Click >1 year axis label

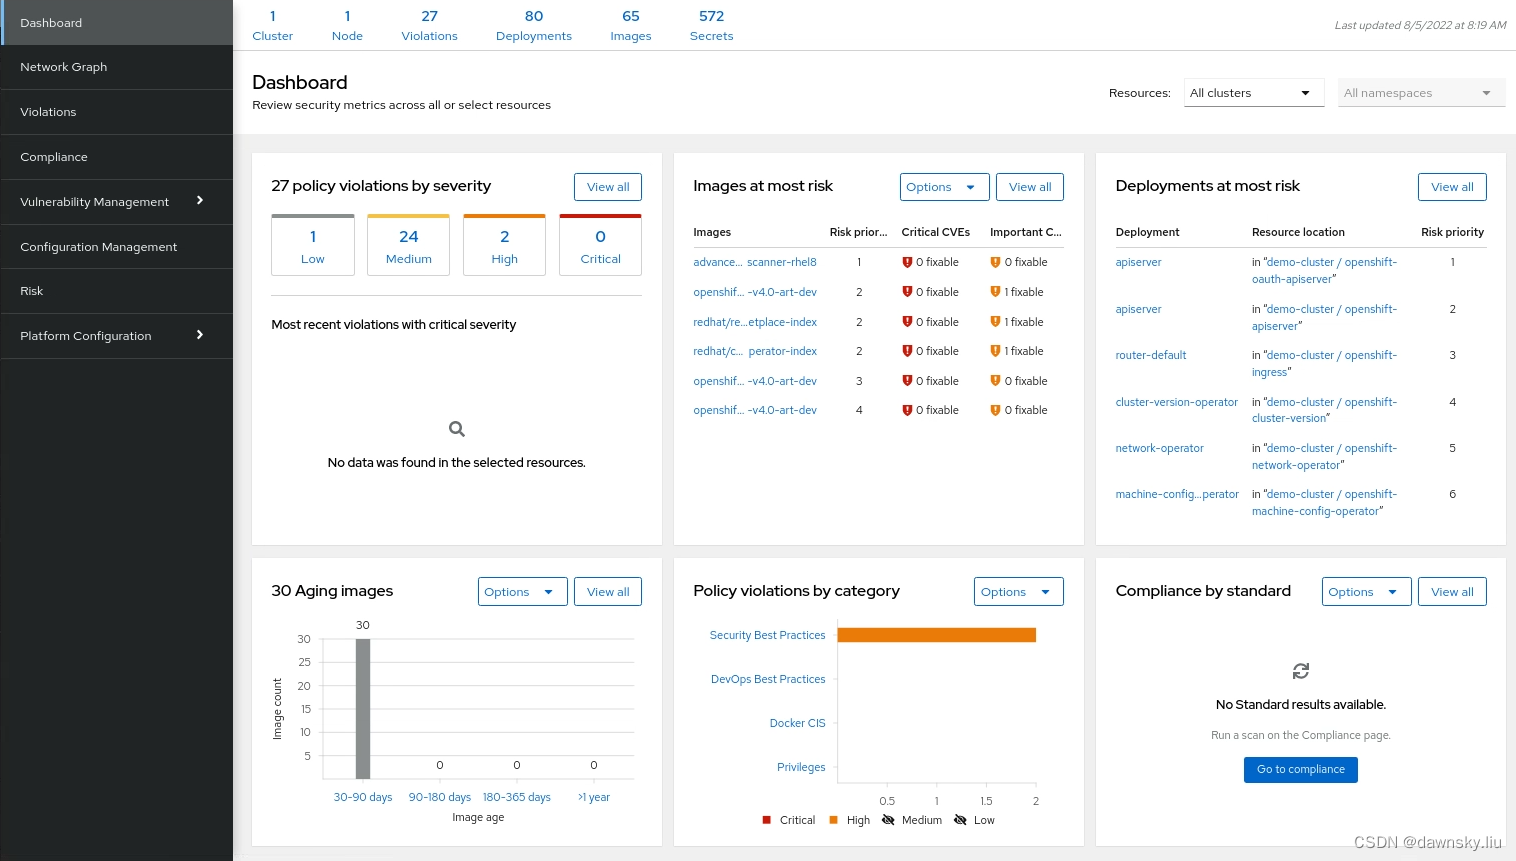click(x=594, y=797)
